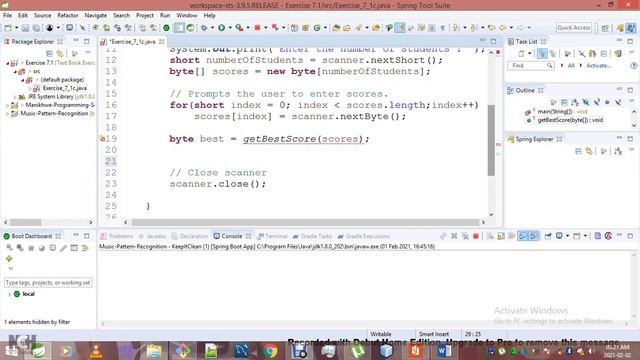Open the New file dropdown arrow
Viewport: 640px width, 360px height.
coord(16,28)
